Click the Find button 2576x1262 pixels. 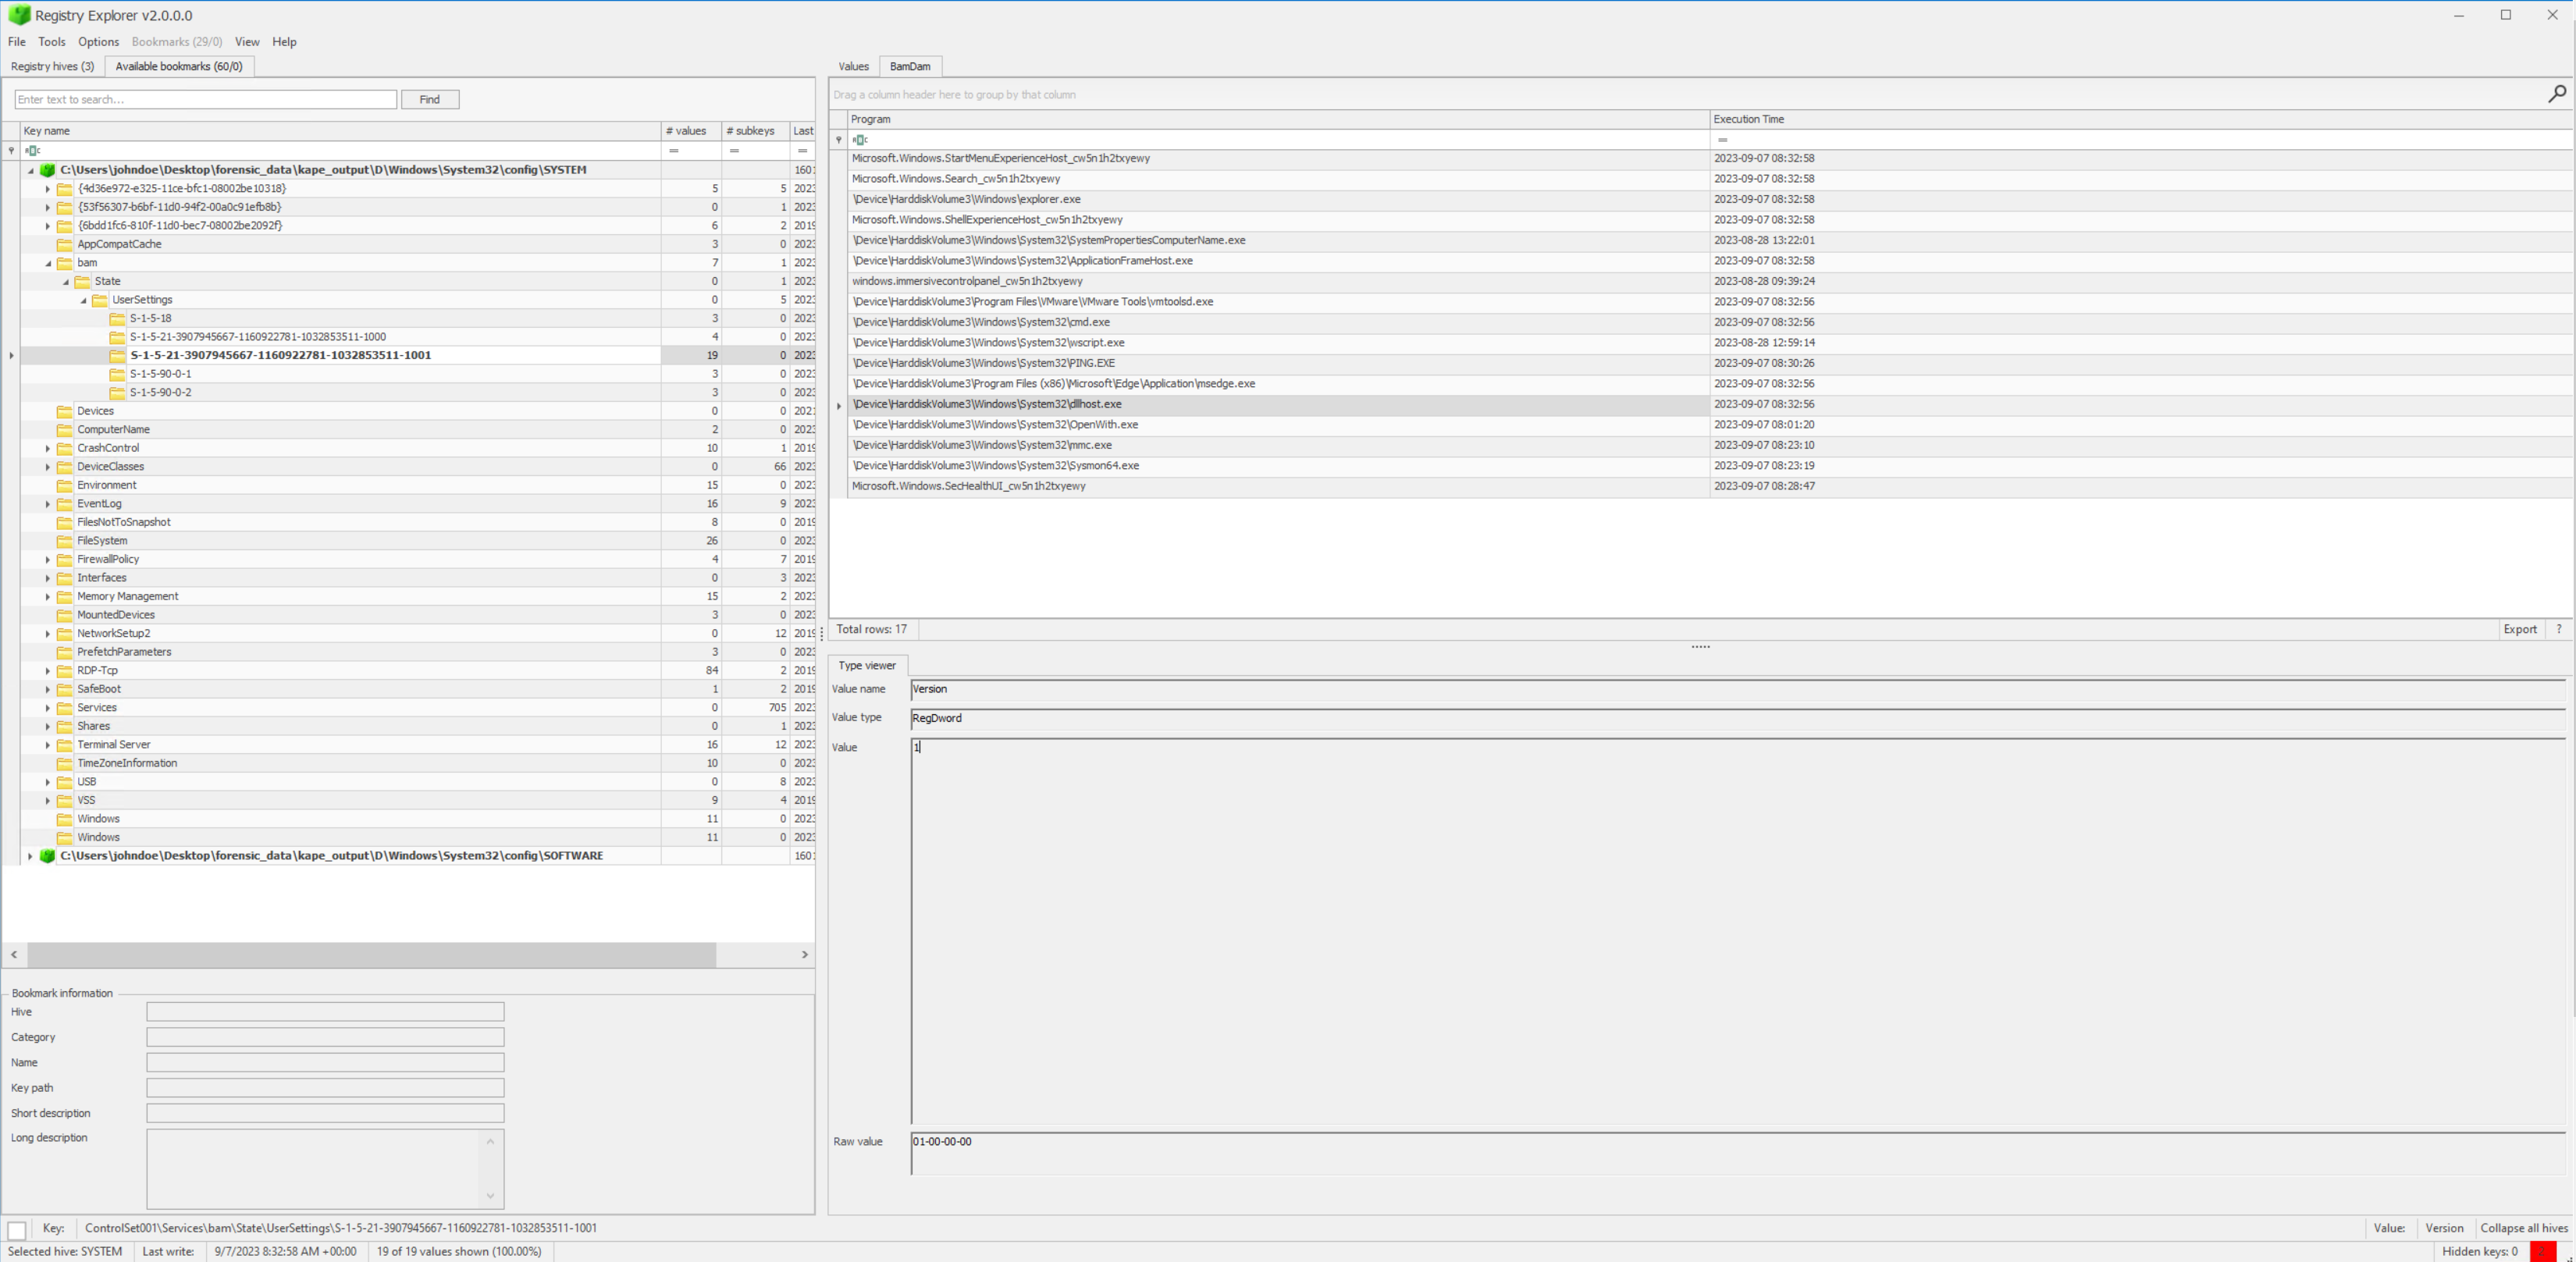430,99
